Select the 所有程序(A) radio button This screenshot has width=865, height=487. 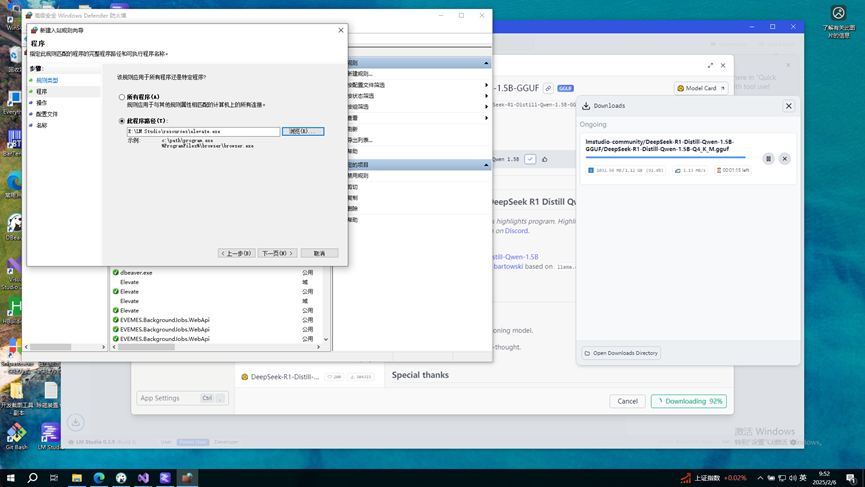(x=122, y=97)
